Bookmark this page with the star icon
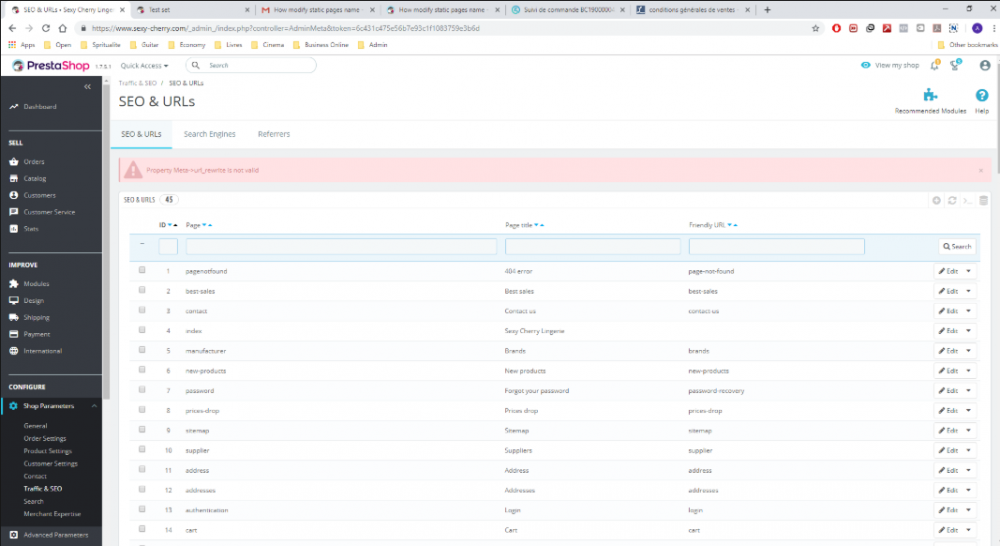 [815, 28]
